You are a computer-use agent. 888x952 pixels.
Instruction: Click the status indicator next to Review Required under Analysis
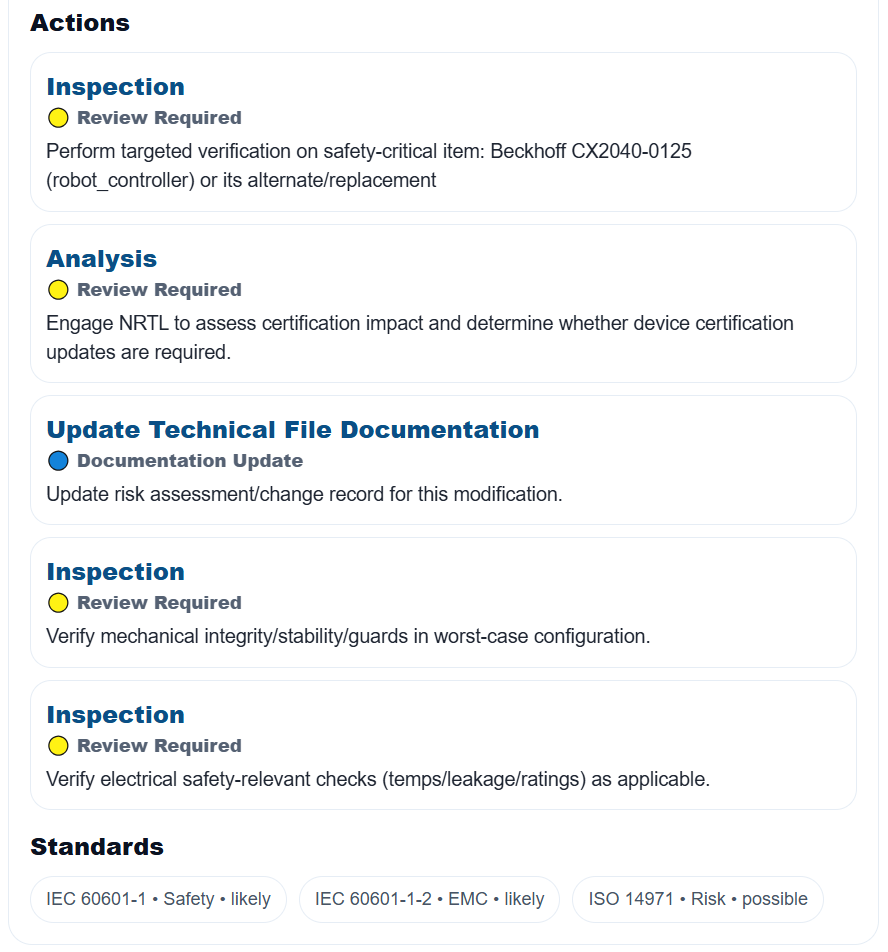tap(58, 289)
